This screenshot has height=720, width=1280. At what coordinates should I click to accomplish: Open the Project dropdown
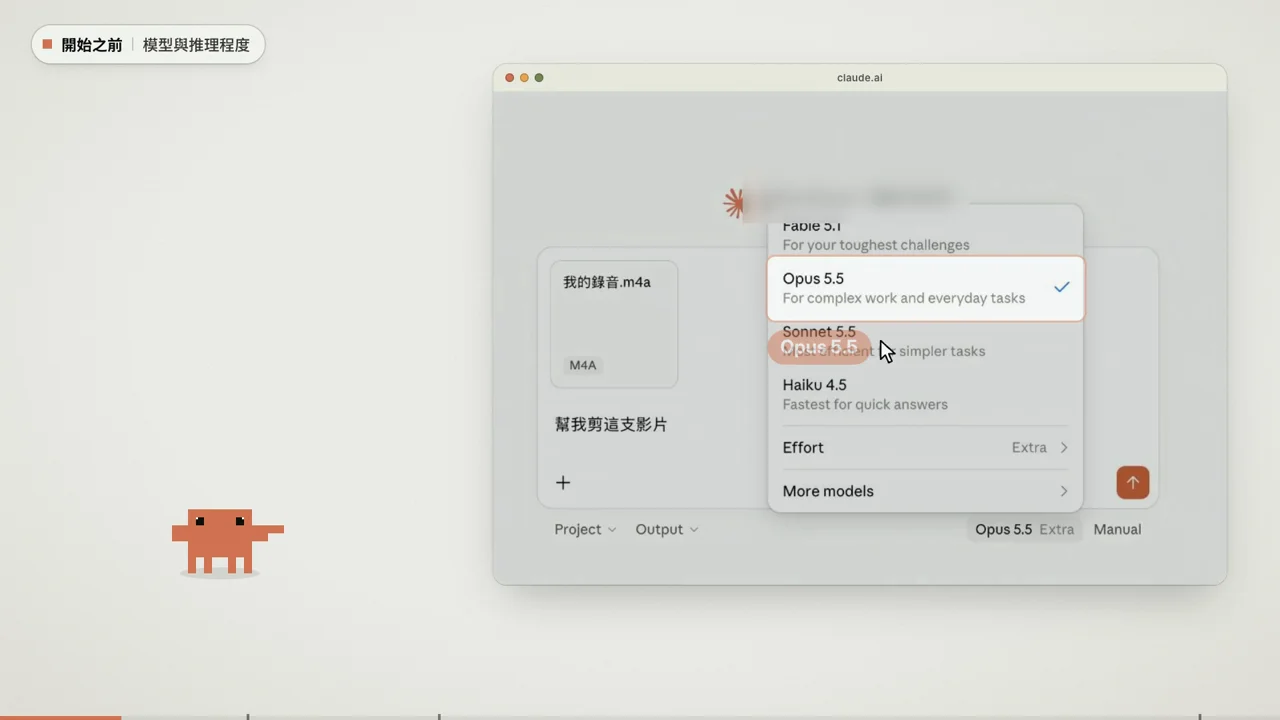pyautogui.click(x=585, y=529)
